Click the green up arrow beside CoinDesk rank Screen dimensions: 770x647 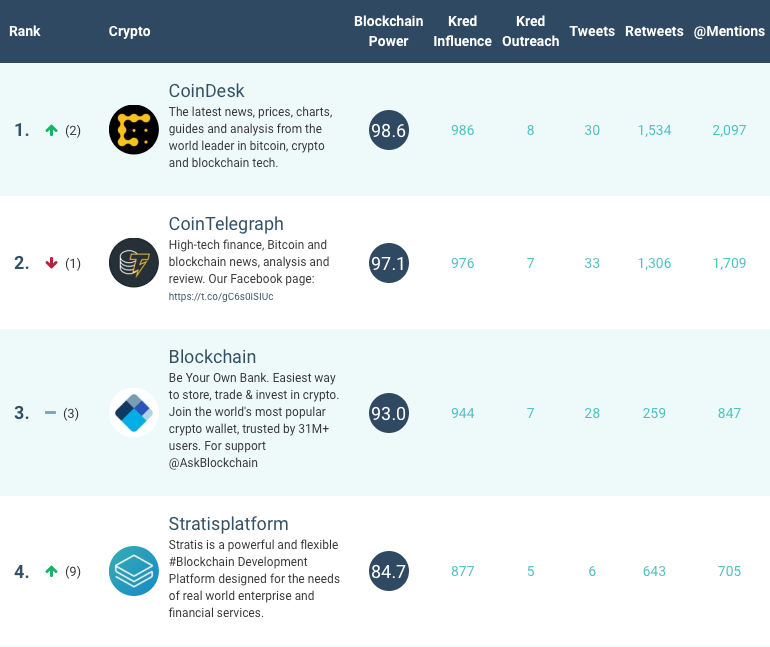point(52,130)
